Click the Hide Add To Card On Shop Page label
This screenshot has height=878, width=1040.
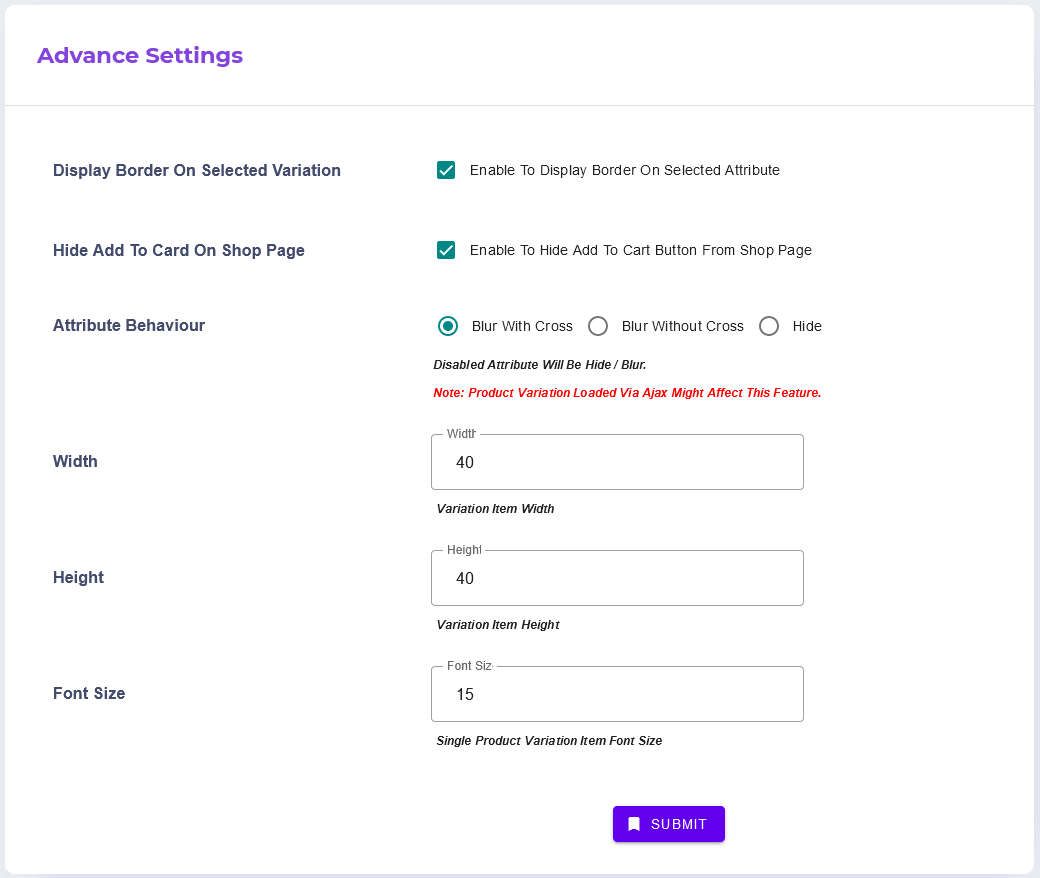(x=179, y=251)
